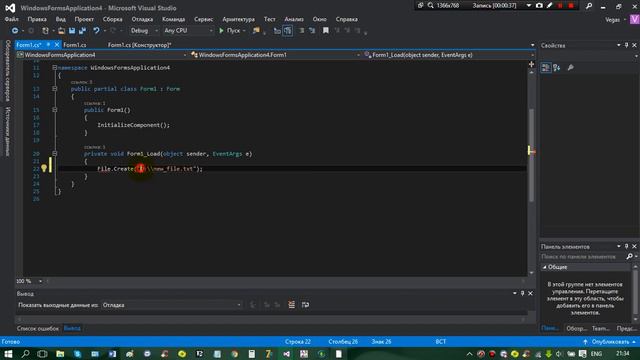Click the toolbox search field
Image resolution: width=640 pixels, height=360 pixels.
coord(583,257)
